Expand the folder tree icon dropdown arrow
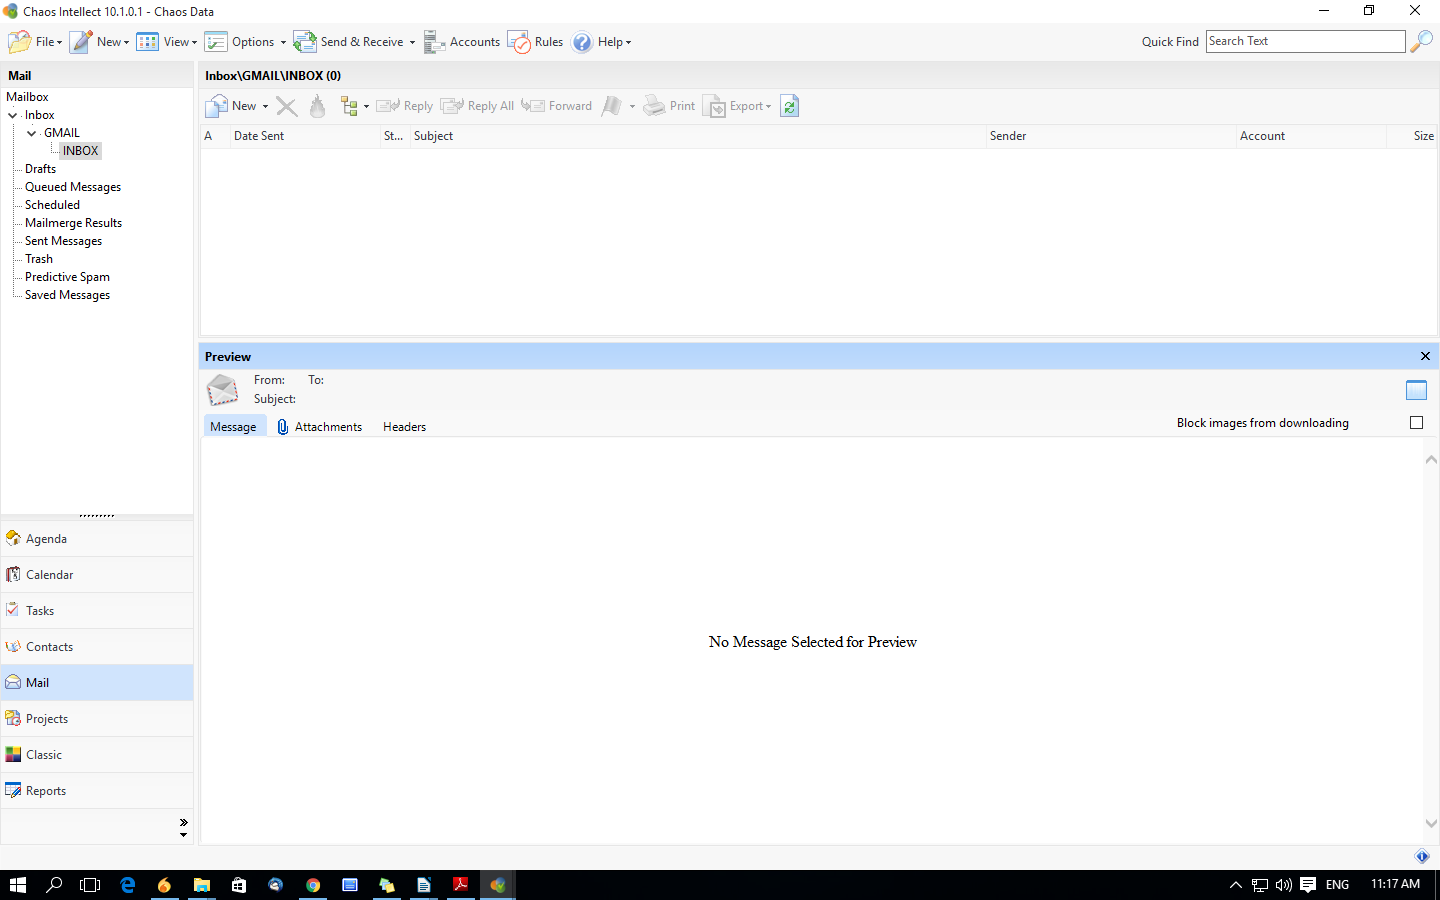Image resolution: width=1440 pixels, height=900 pixels. coord(366,107)
